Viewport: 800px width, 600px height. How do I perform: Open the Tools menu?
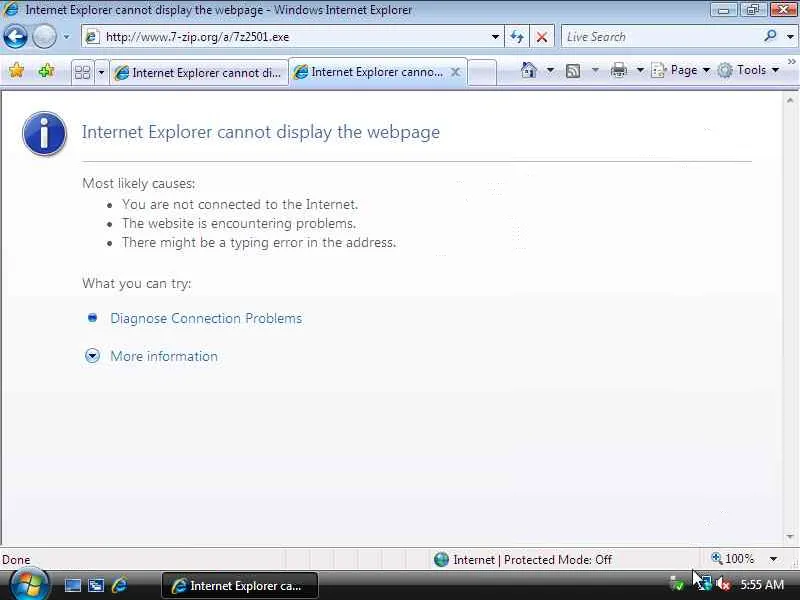click(748, 70)
